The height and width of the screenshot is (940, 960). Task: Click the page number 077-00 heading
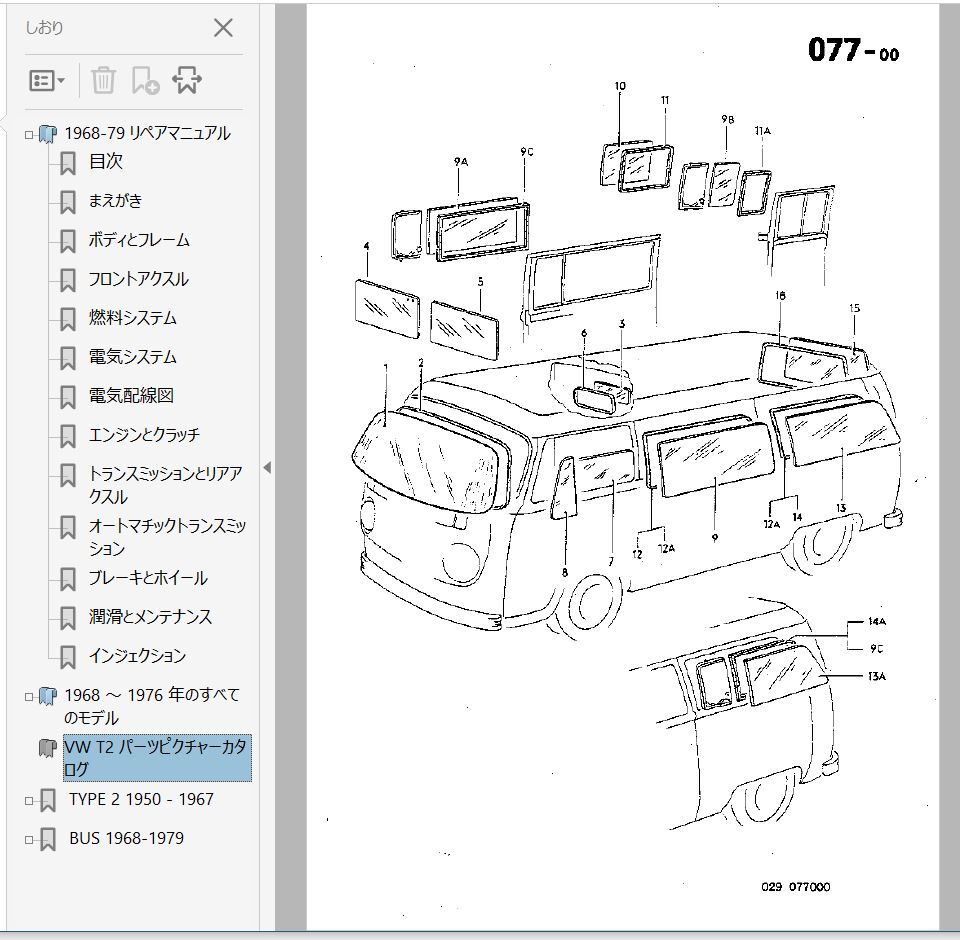click(x=853, y=50)
